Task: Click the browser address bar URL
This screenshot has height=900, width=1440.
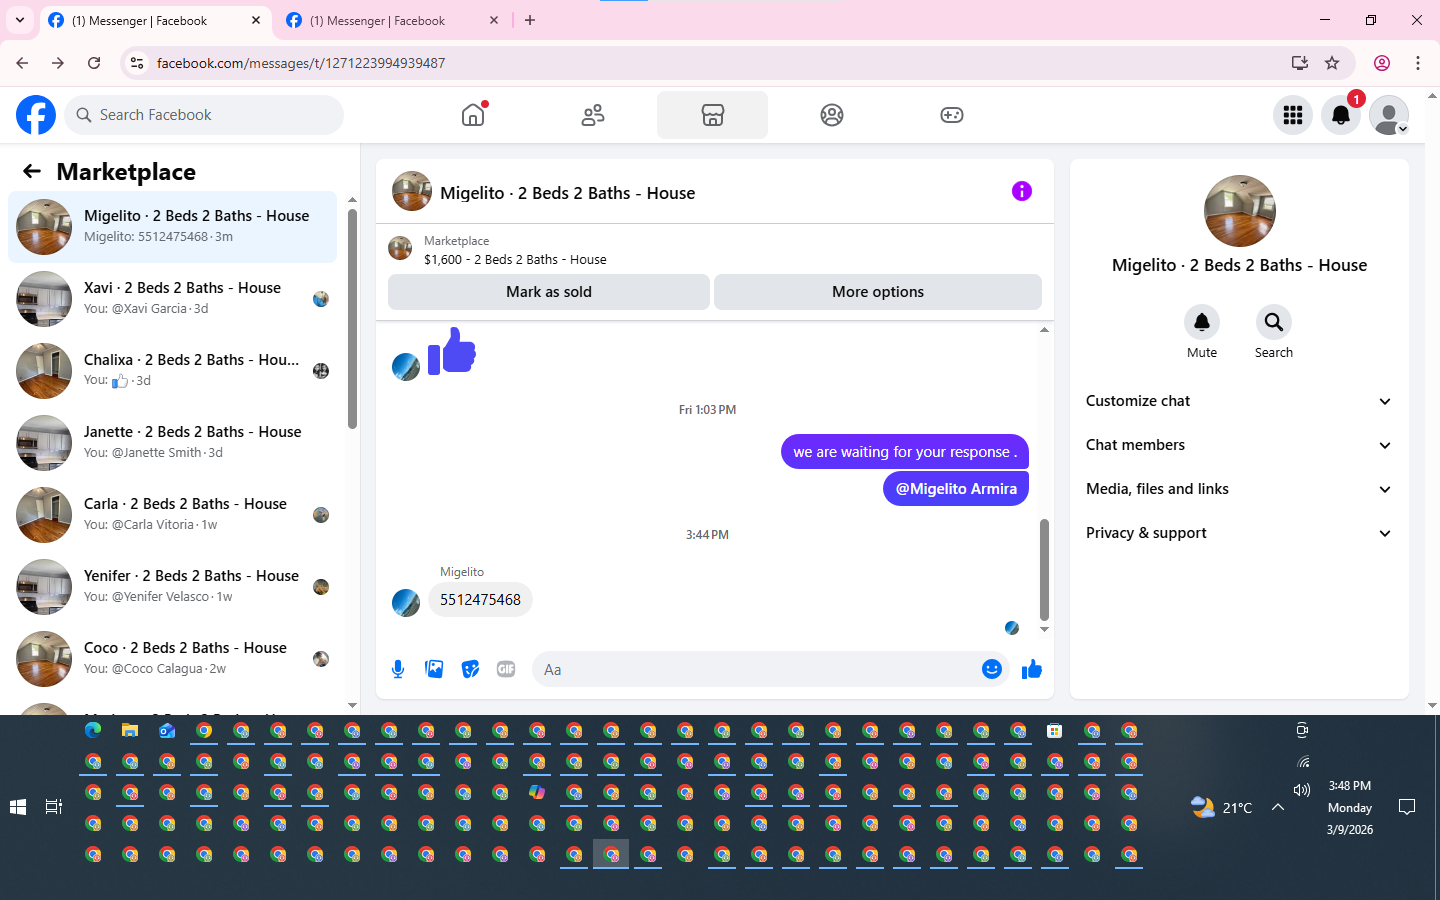Action: pyautogui.click(x=301, y=63)
